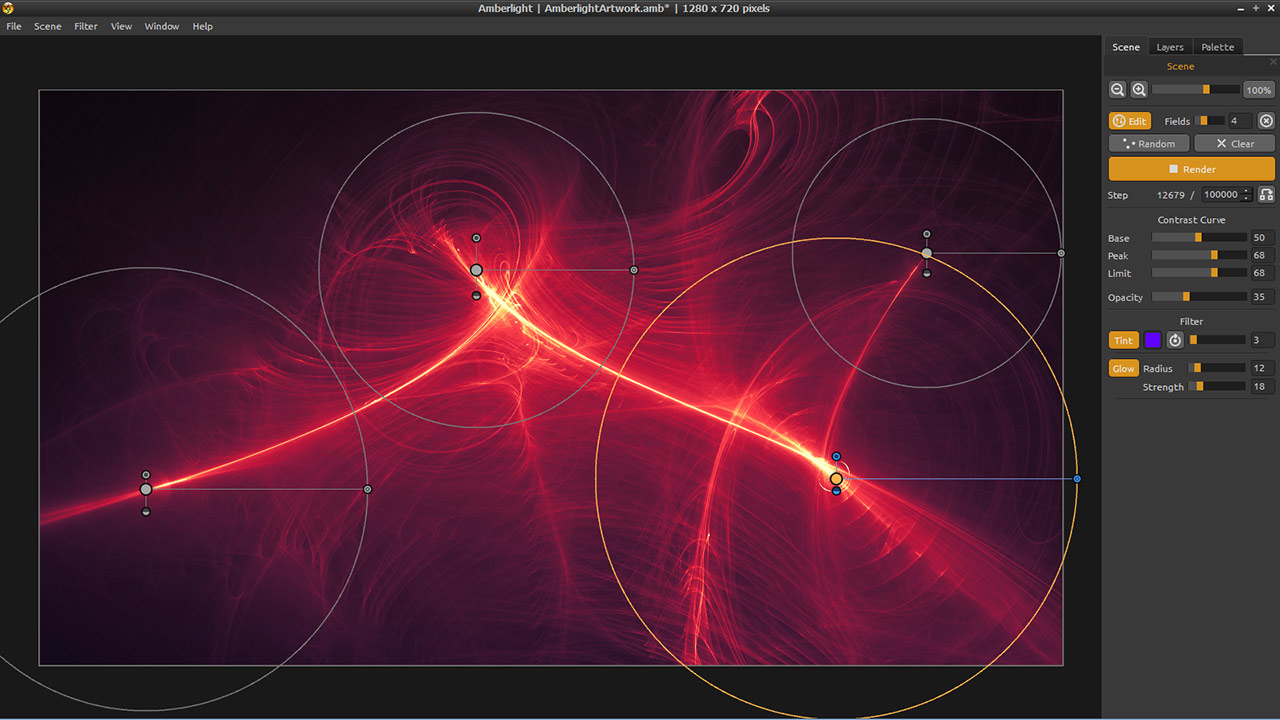Switch to the Layers tab
The height and width of the screenshot is (720, 1280).
(x=1170, y=47)
